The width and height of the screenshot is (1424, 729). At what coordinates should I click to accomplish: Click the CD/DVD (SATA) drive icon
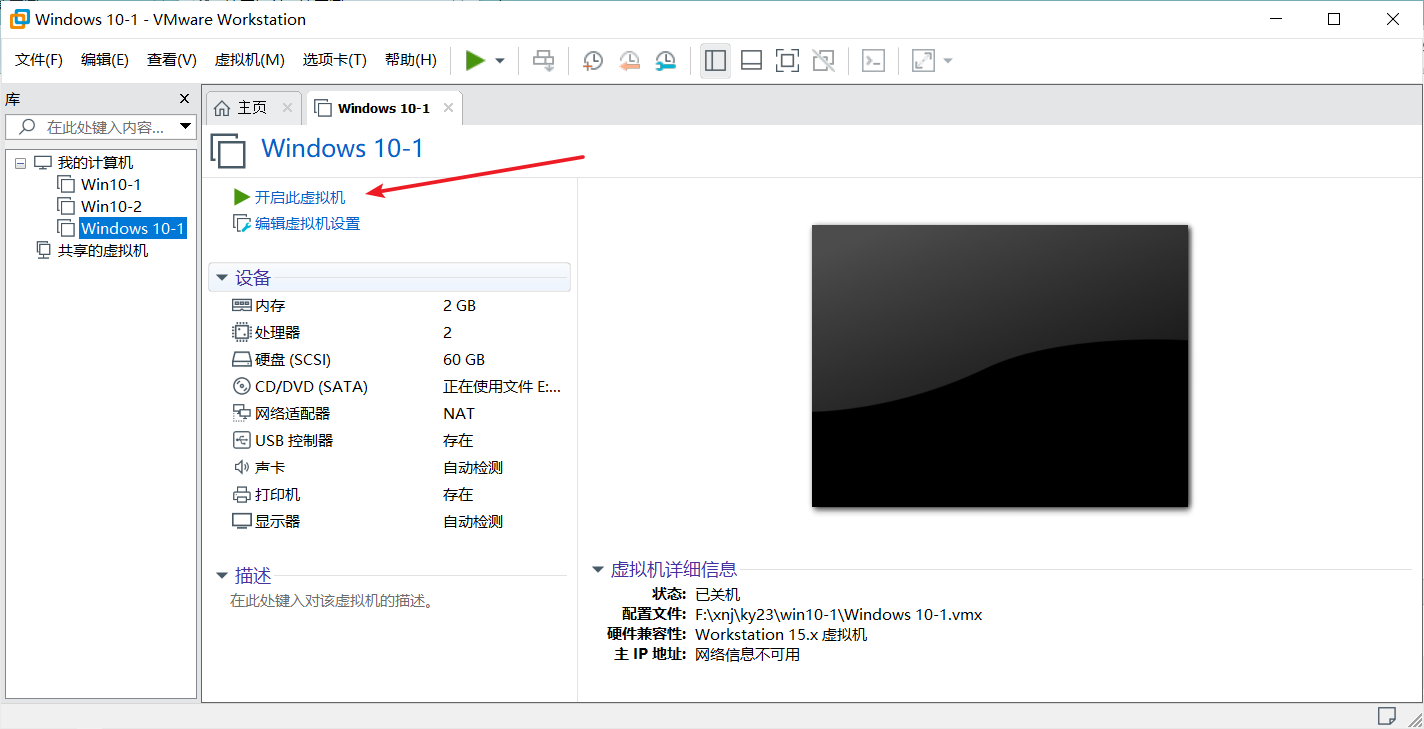[241, 386]
